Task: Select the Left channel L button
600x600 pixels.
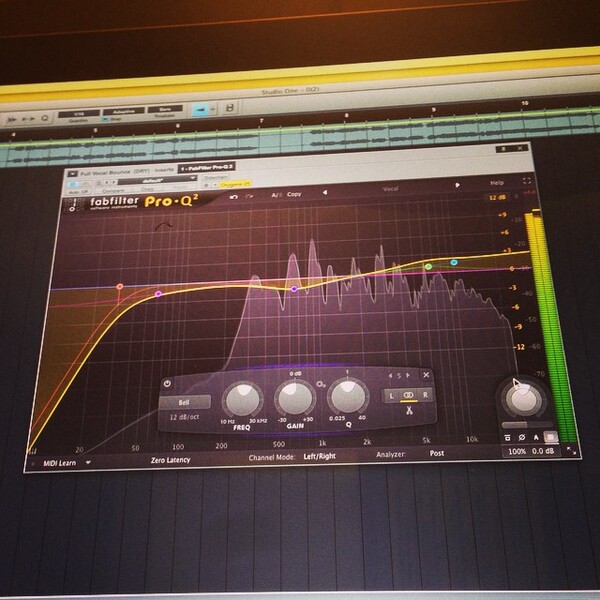Action: (391, 396)
